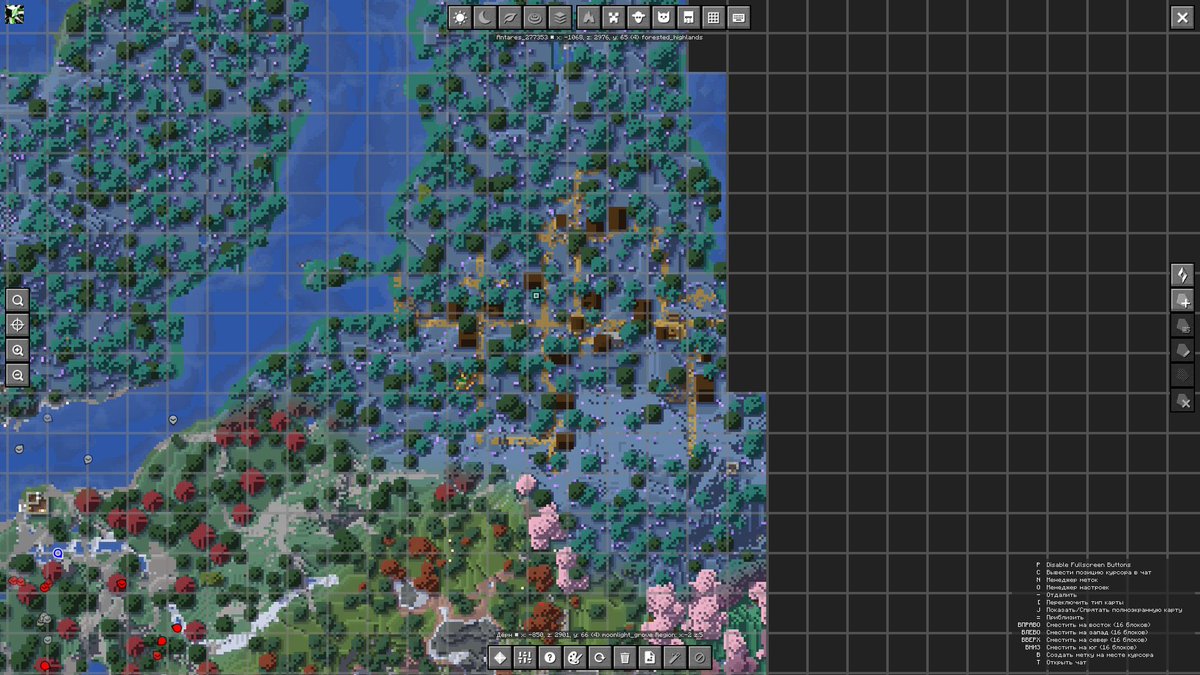Center map on player (crosshair icon)

17,325
